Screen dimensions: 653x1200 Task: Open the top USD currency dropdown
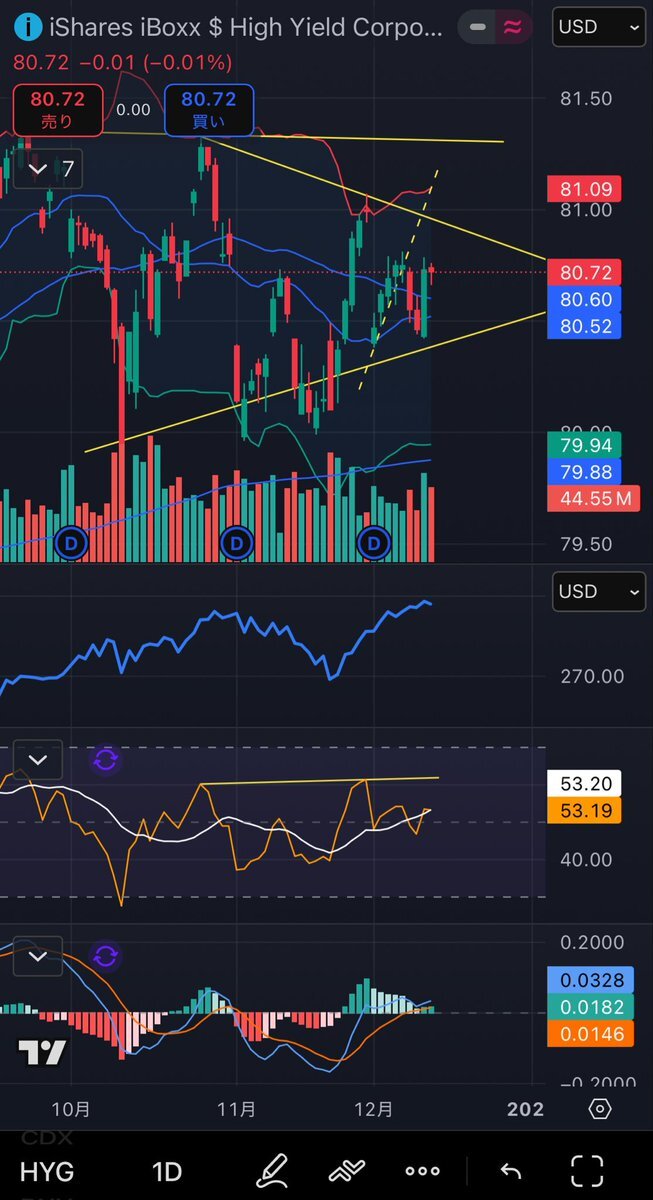tap(599, 27)
